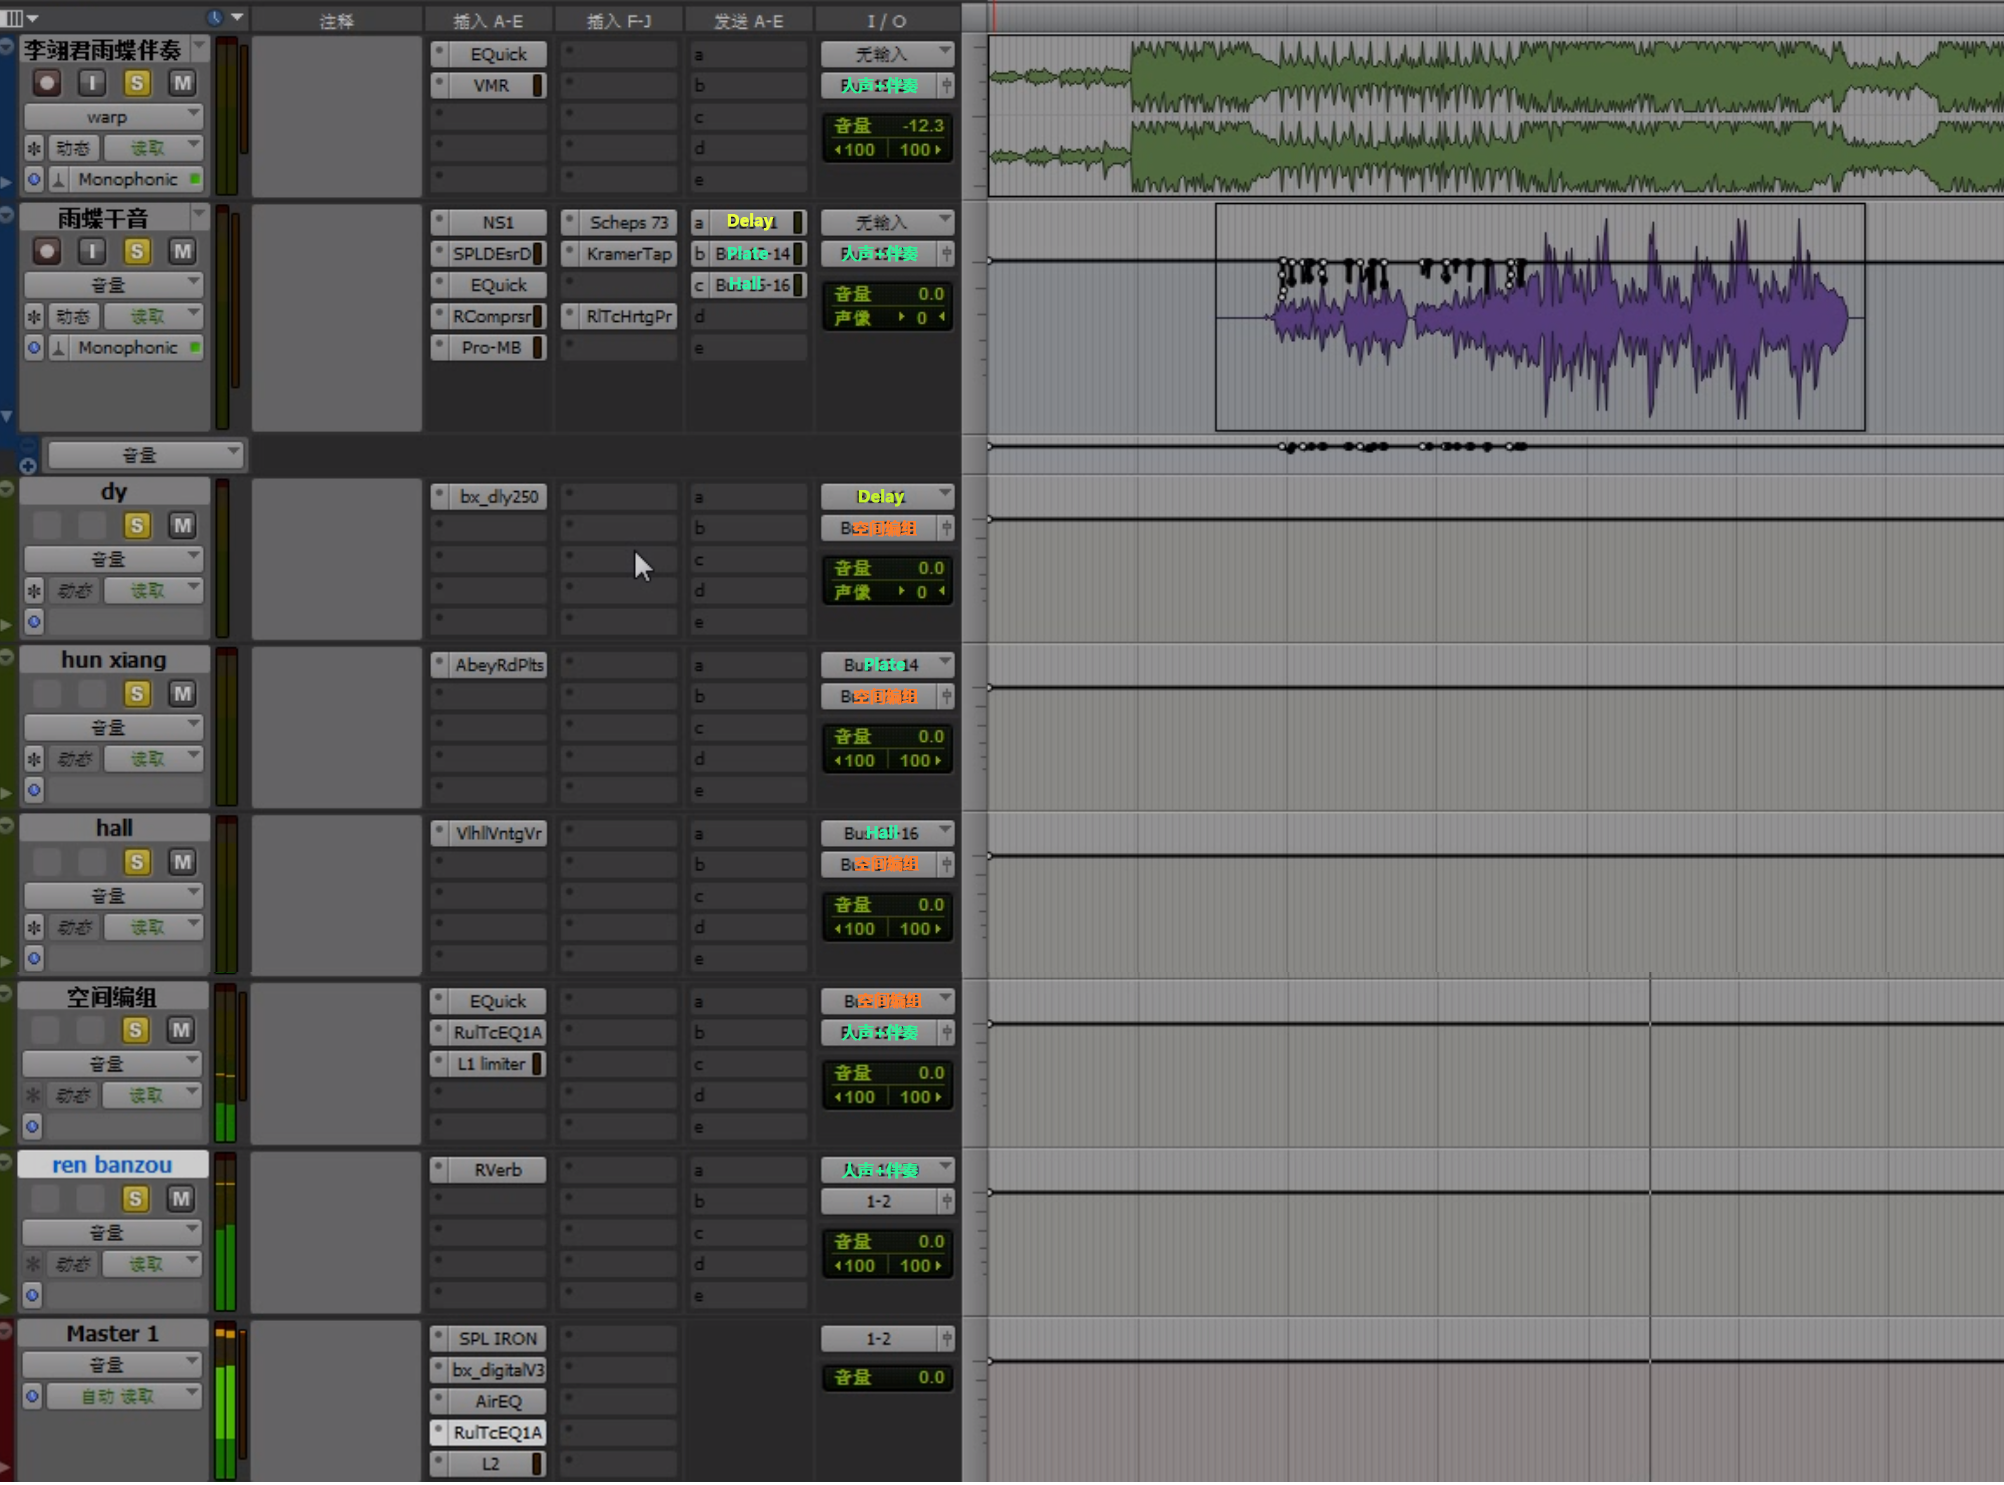Record-enable the 雨蝶干音 track
This screenshot has width=2004, height=1485.
(x=46, y=251)
